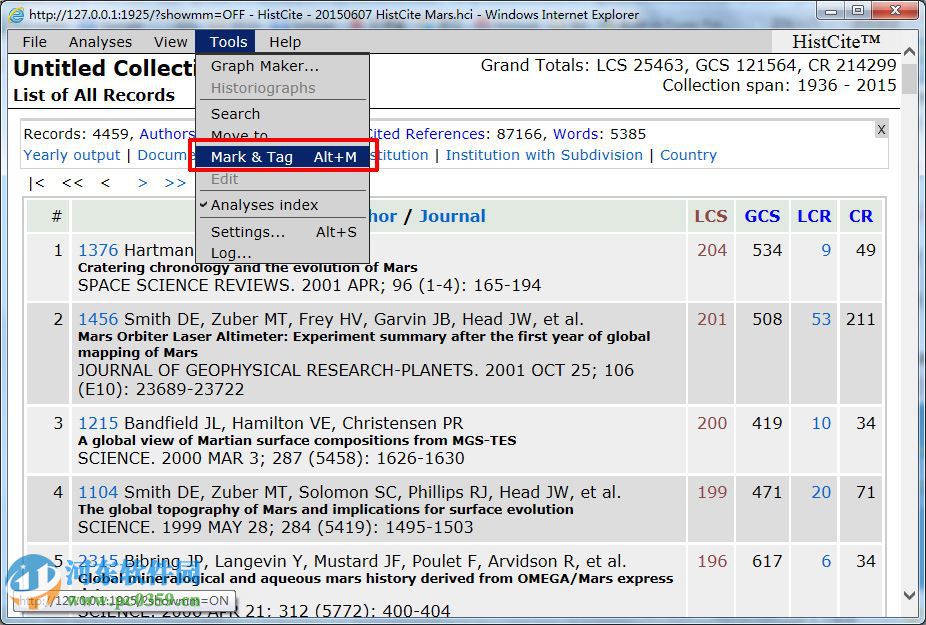The height and width of the screenshot is (625, 926).
Task: Open the Institution with Subdivision link
Action: pyautogui.click(x=544, y=155)
